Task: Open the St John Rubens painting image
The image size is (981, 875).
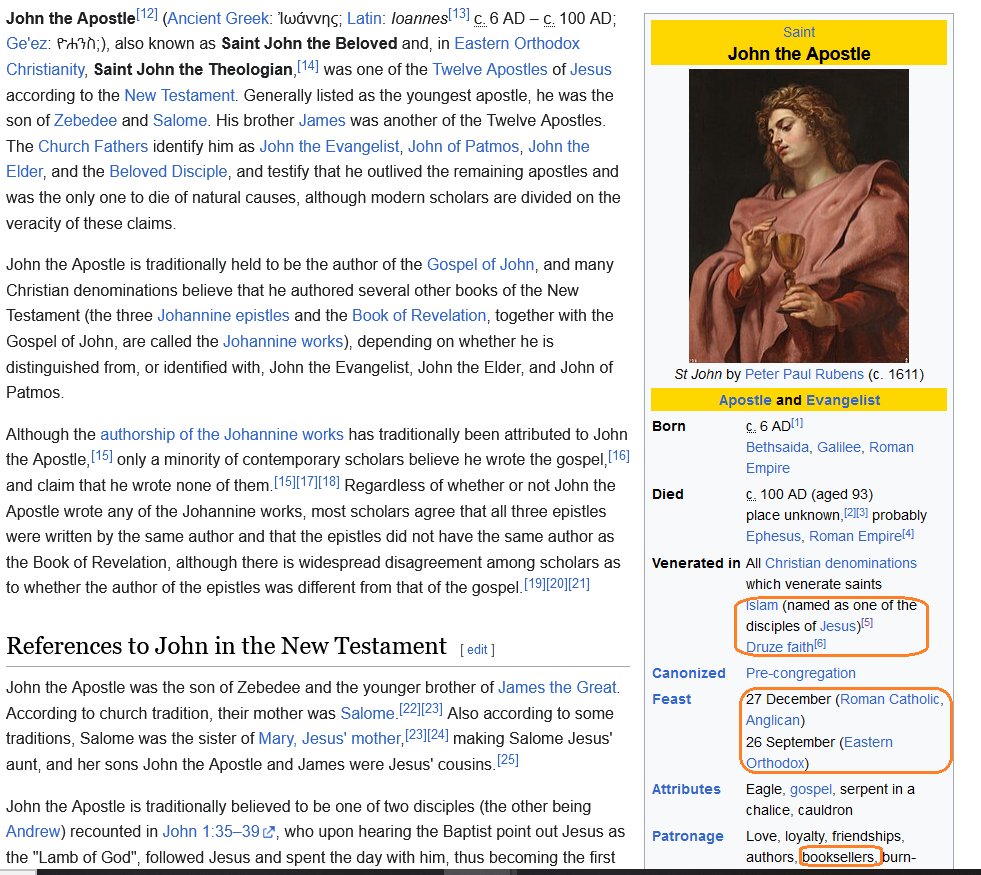Action: click(x=799, y=216)
